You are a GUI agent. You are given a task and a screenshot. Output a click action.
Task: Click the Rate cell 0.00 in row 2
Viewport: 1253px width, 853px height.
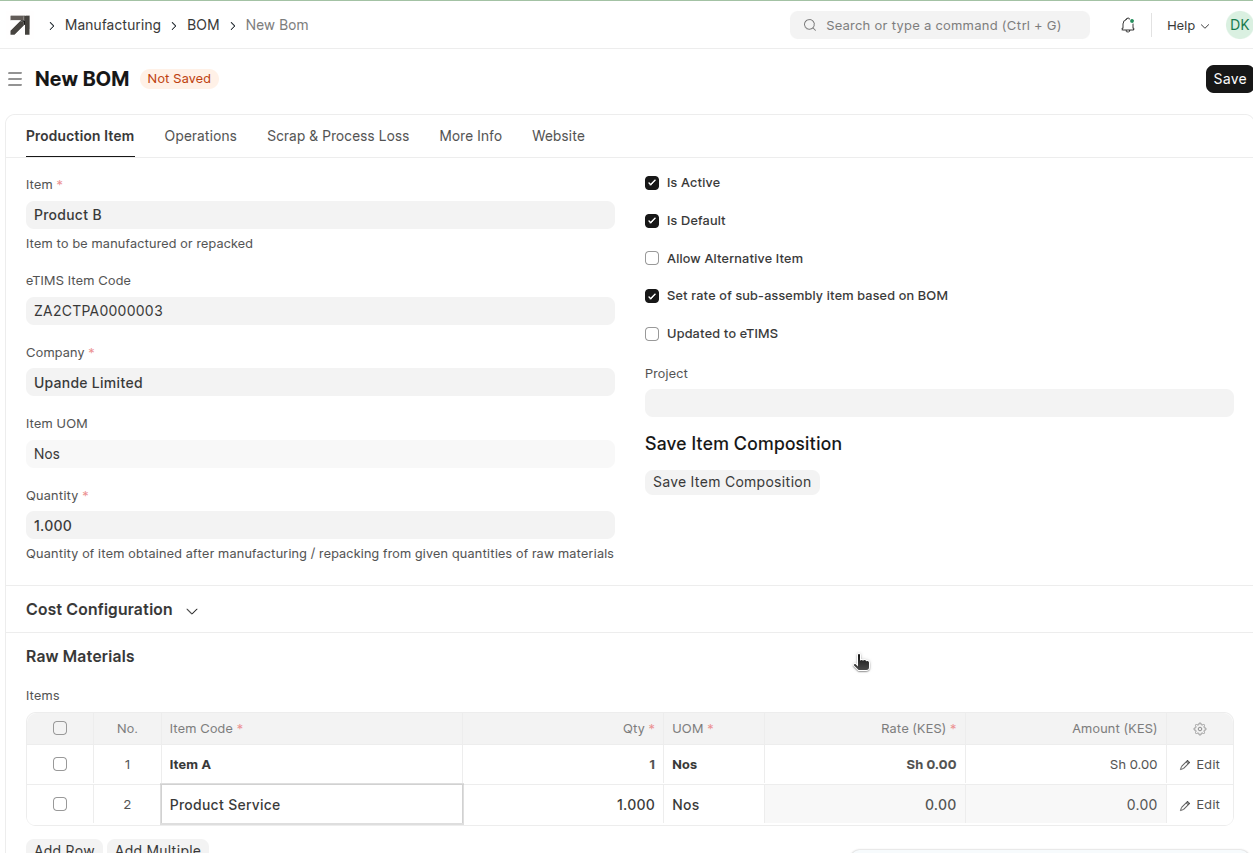[865, 805]
